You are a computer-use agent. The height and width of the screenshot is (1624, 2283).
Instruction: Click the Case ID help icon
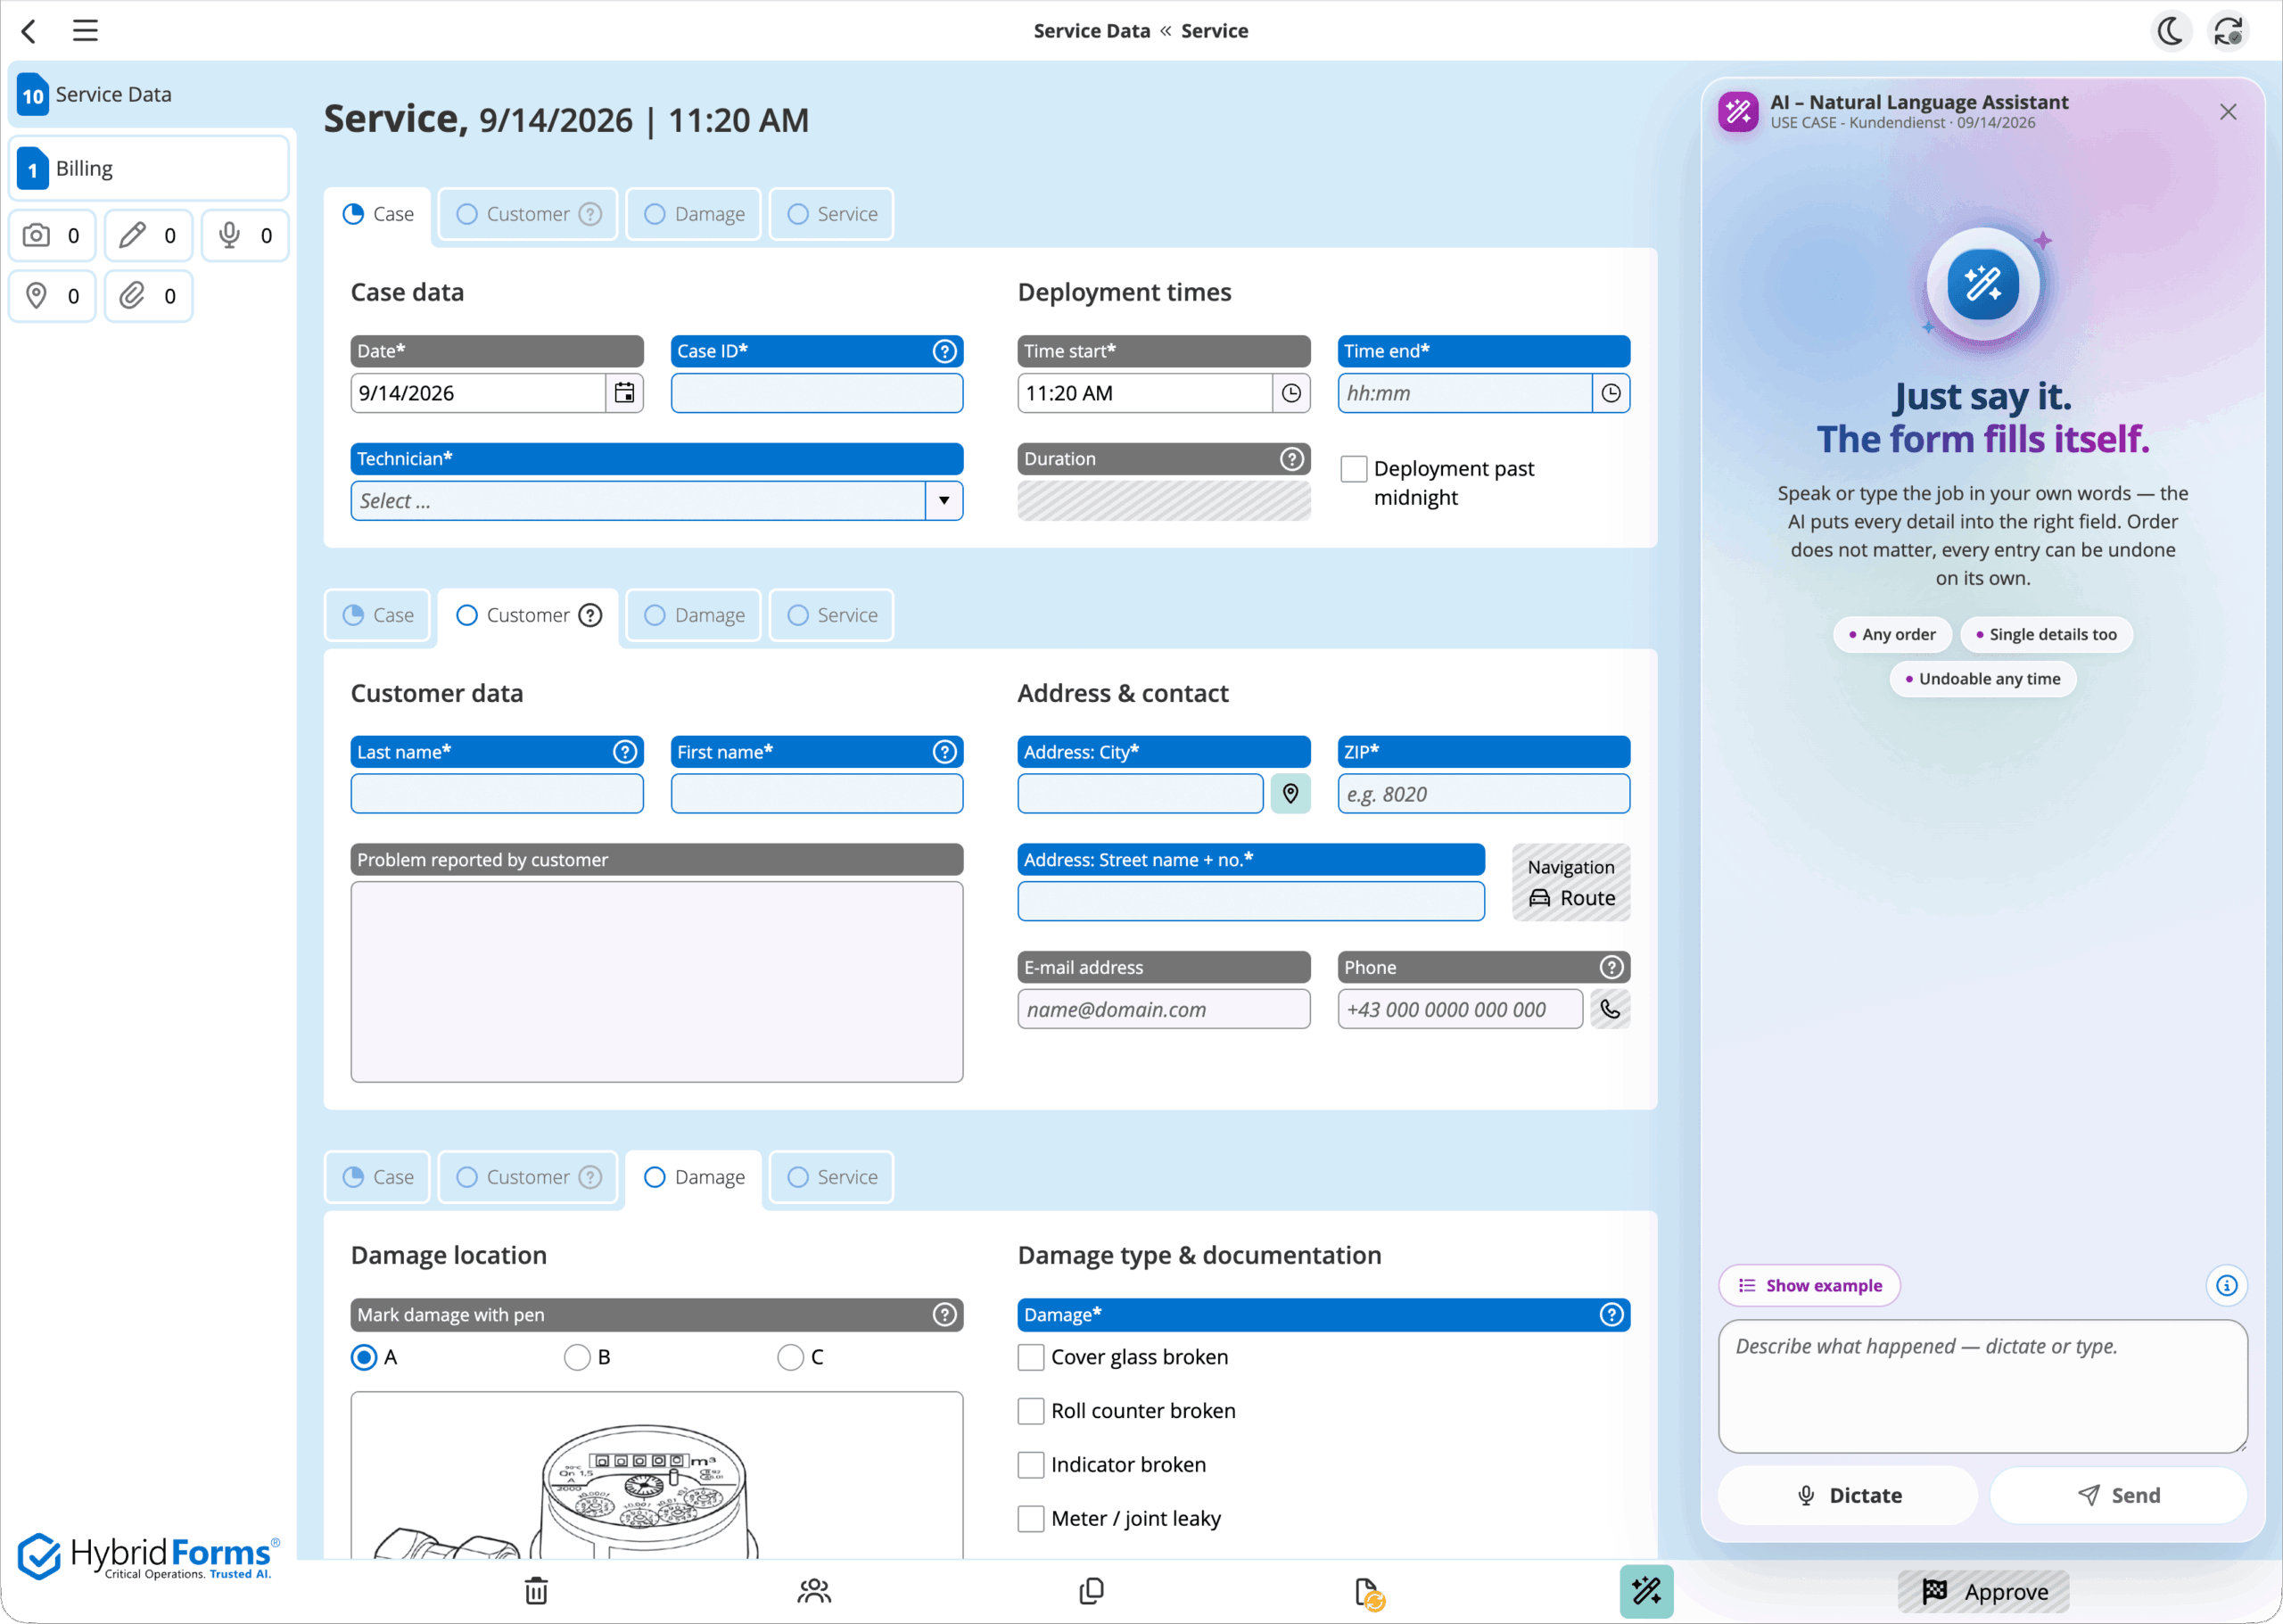[x=944, y=351]
